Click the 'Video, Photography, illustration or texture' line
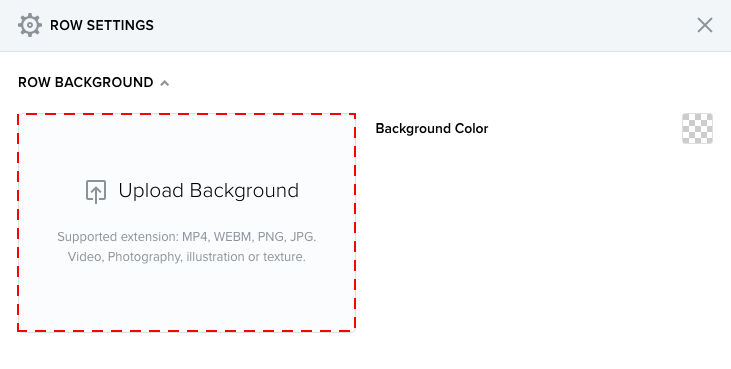Screen dimensions: 731x369 click(186, 257)
